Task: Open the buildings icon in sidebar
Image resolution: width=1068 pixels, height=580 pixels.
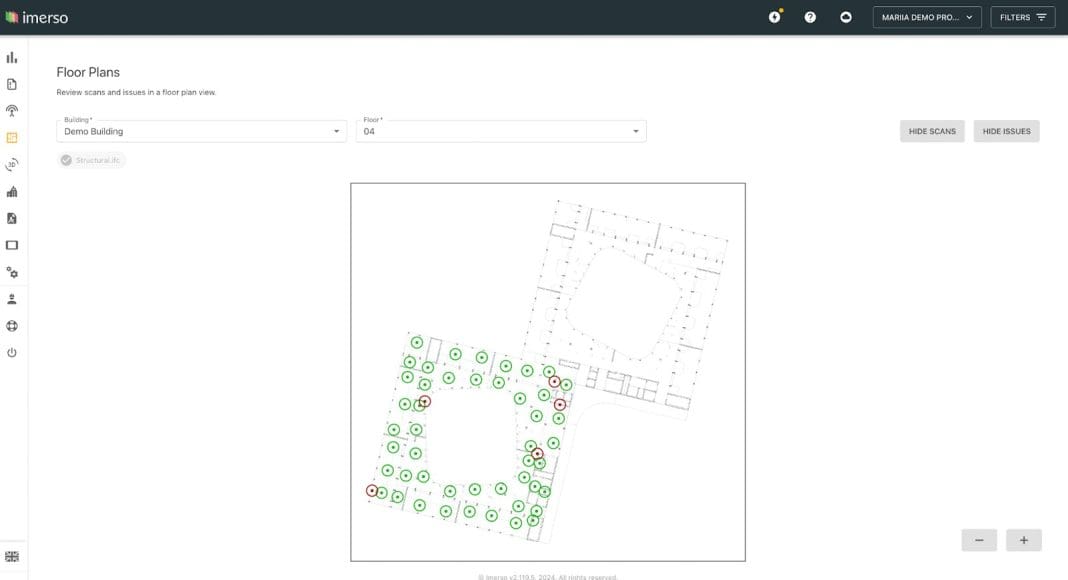Action: (x=12, y=192)
